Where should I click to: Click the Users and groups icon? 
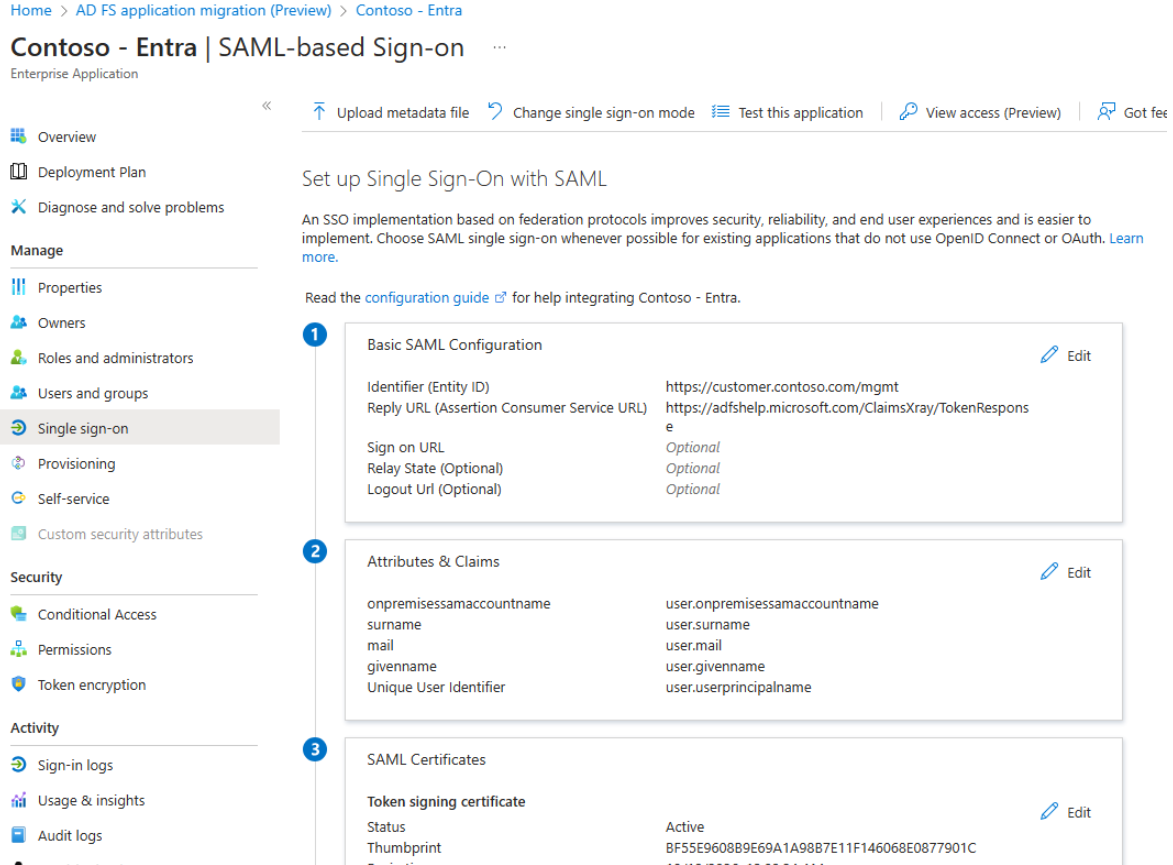(19, 392)
